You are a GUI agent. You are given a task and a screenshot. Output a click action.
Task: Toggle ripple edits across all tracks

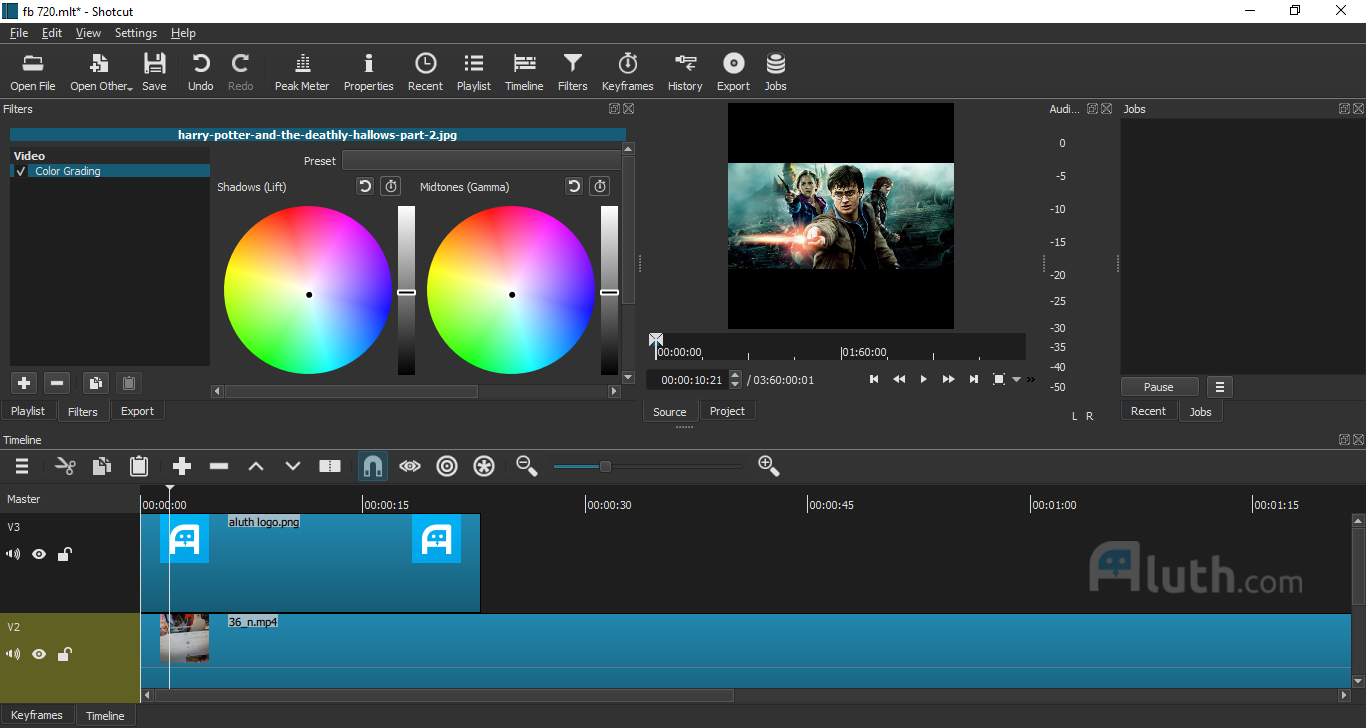point(484,466)
